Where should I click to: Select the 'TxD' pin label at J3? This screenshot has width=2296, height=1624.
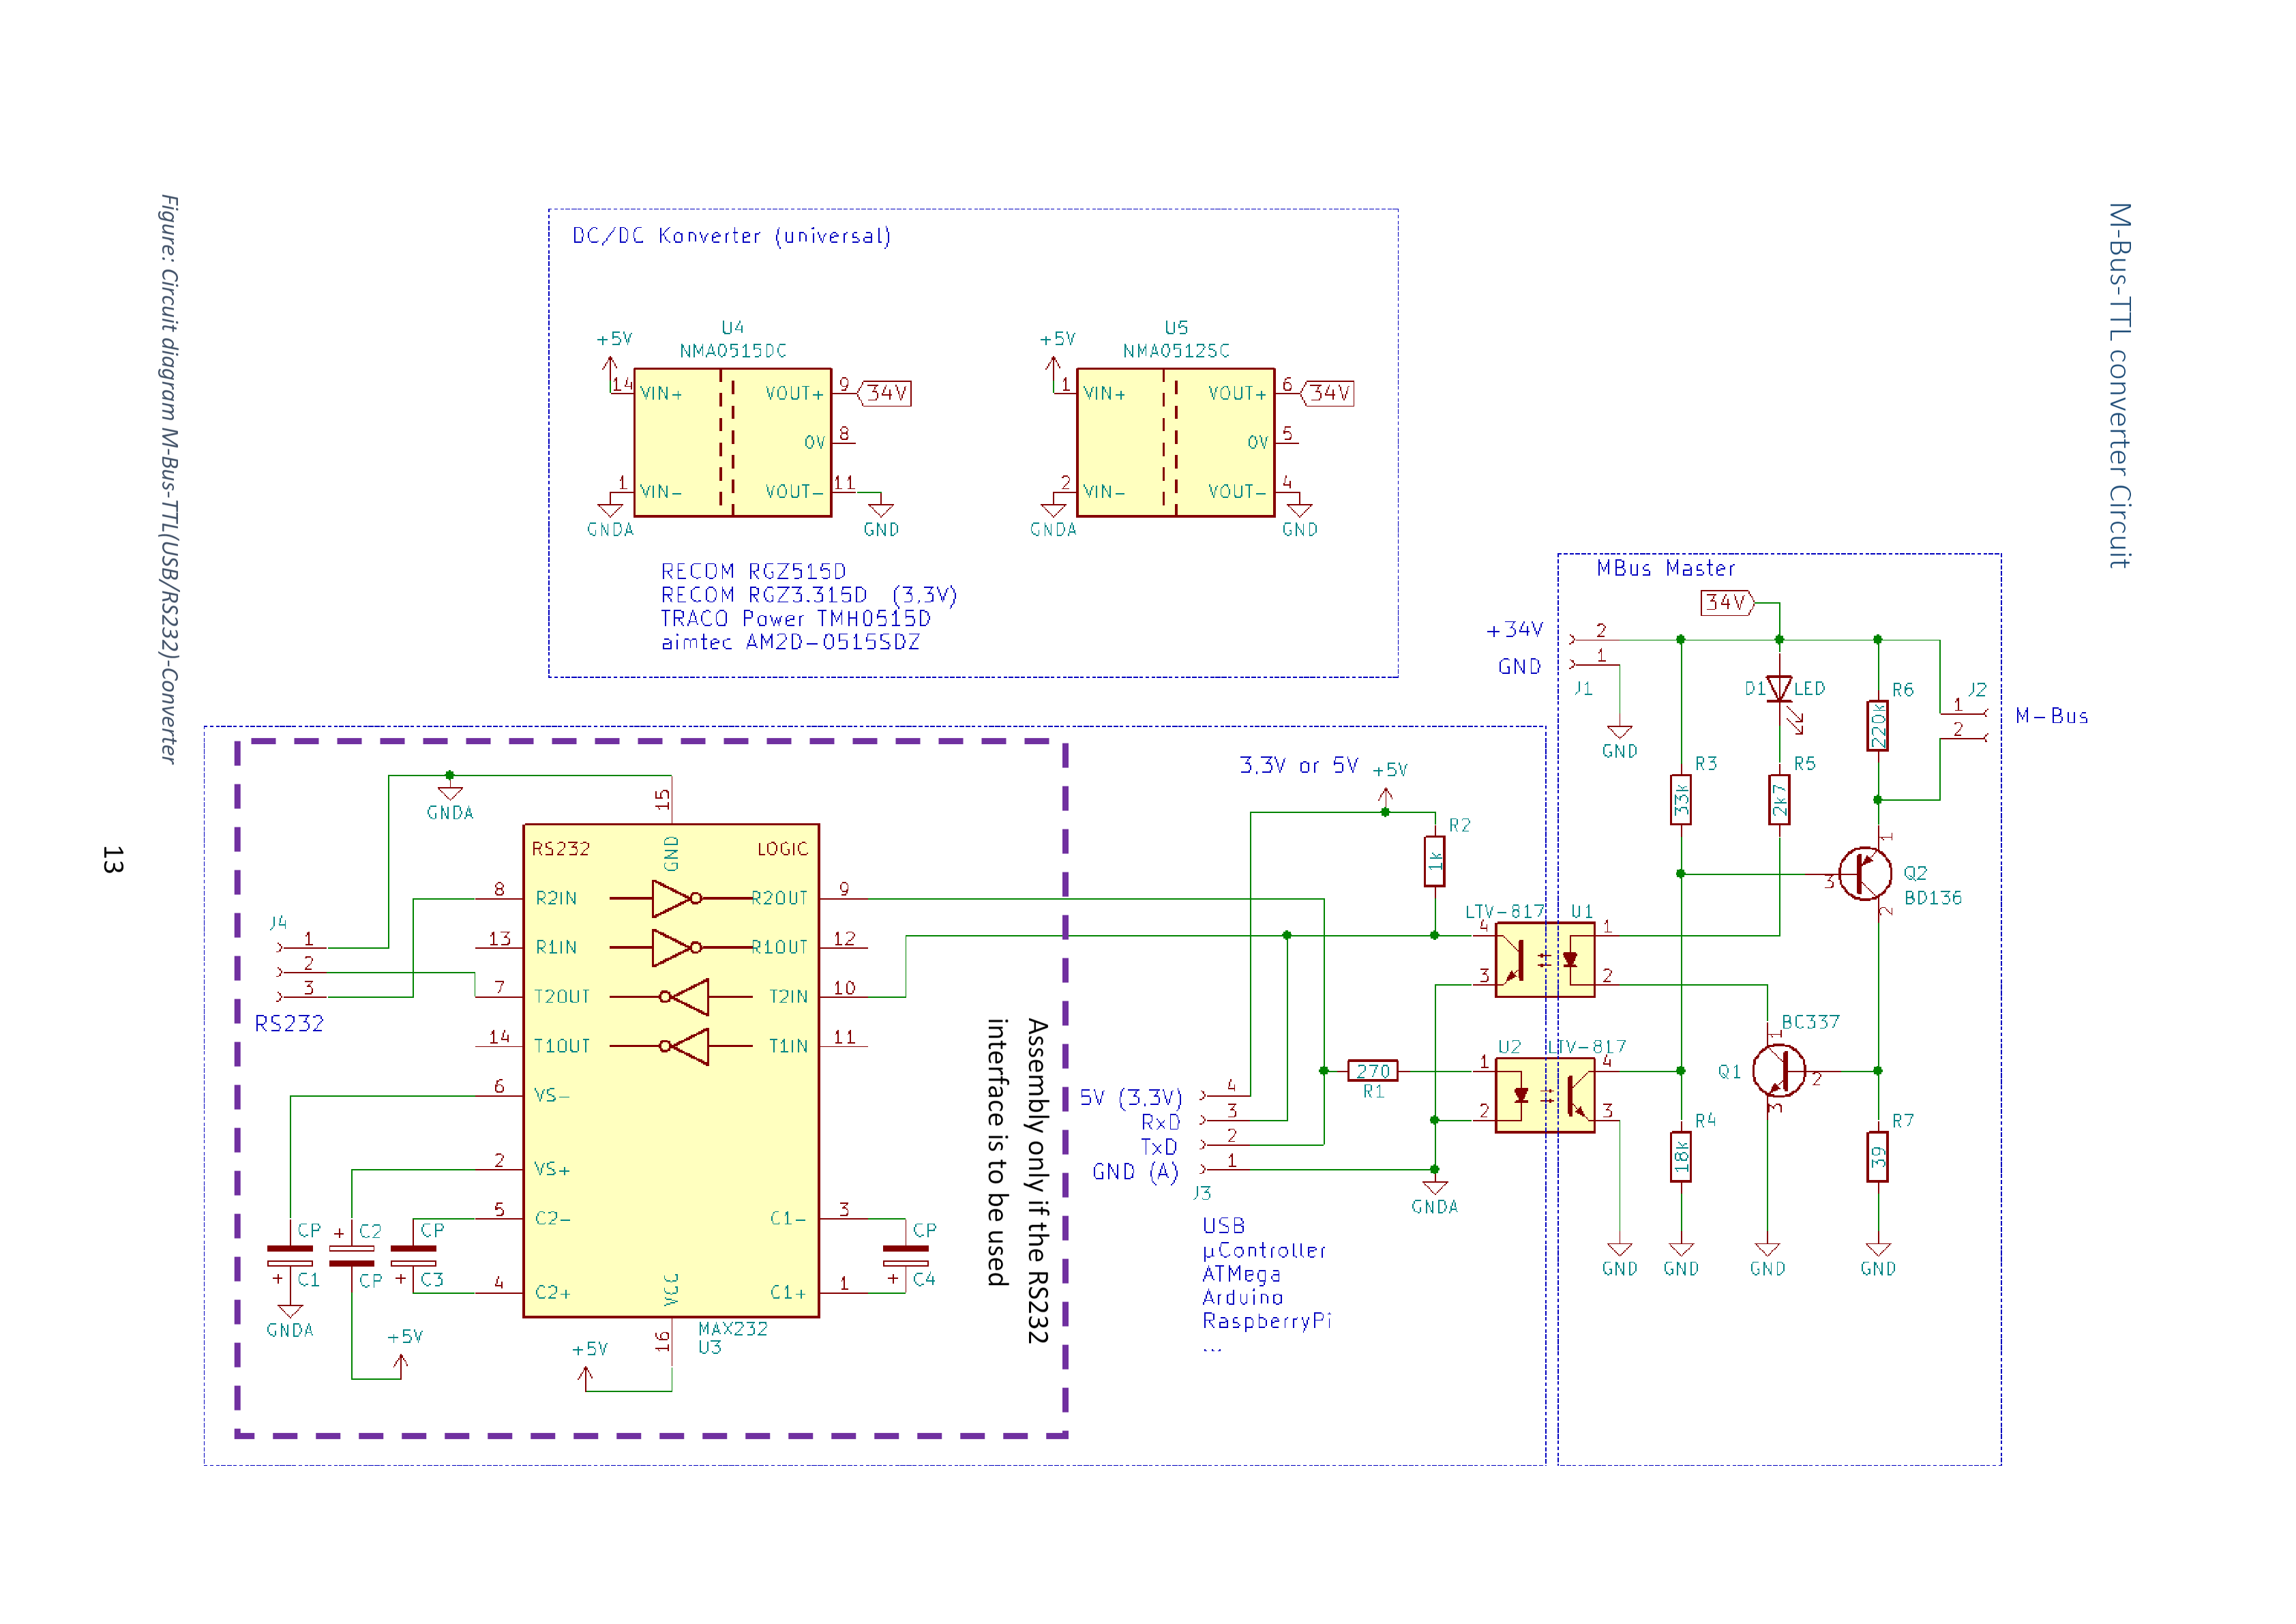(x=1159, y=1147)
